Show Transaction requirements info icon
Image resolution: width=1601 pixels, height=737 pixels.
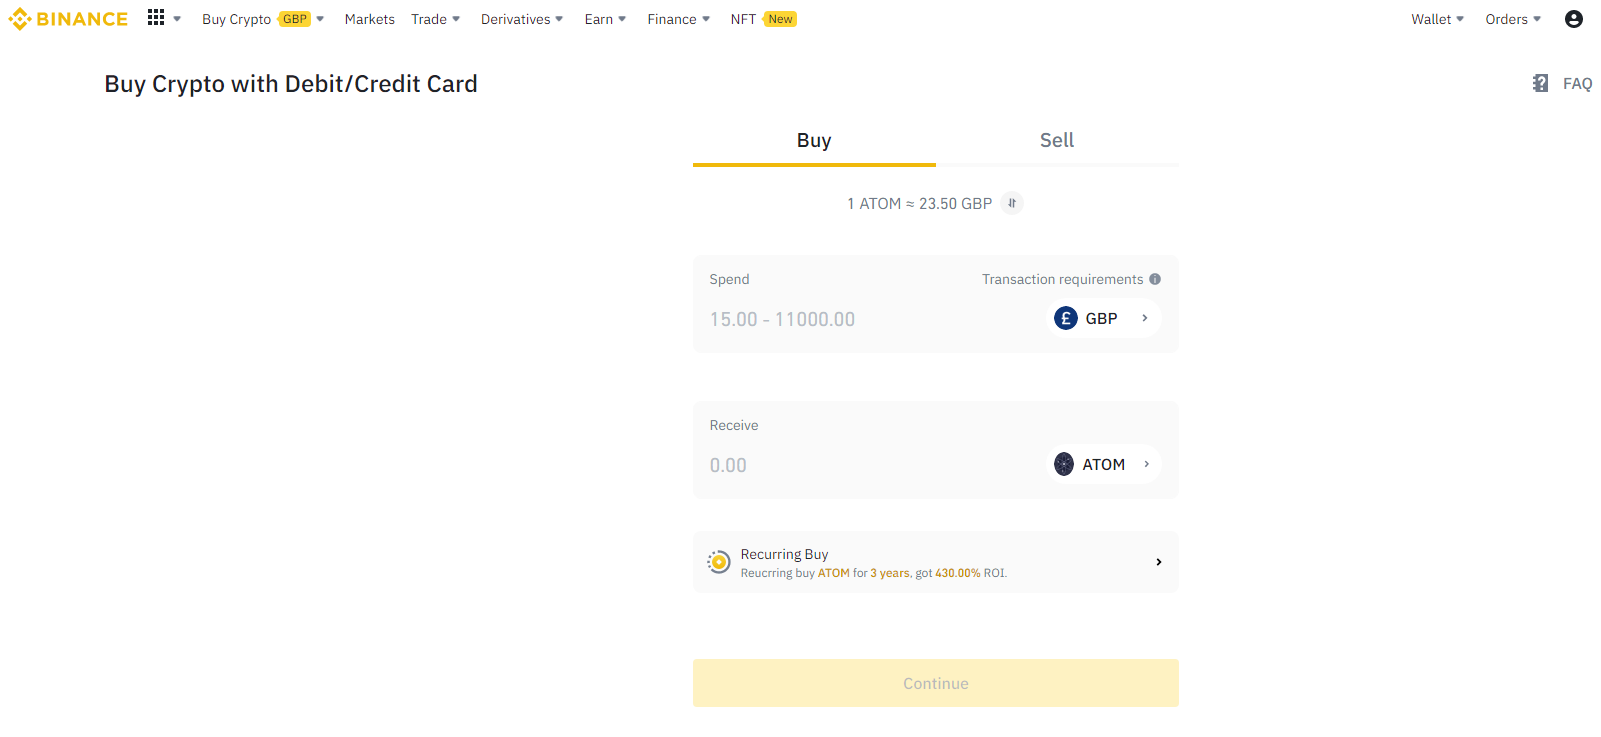1155,279
